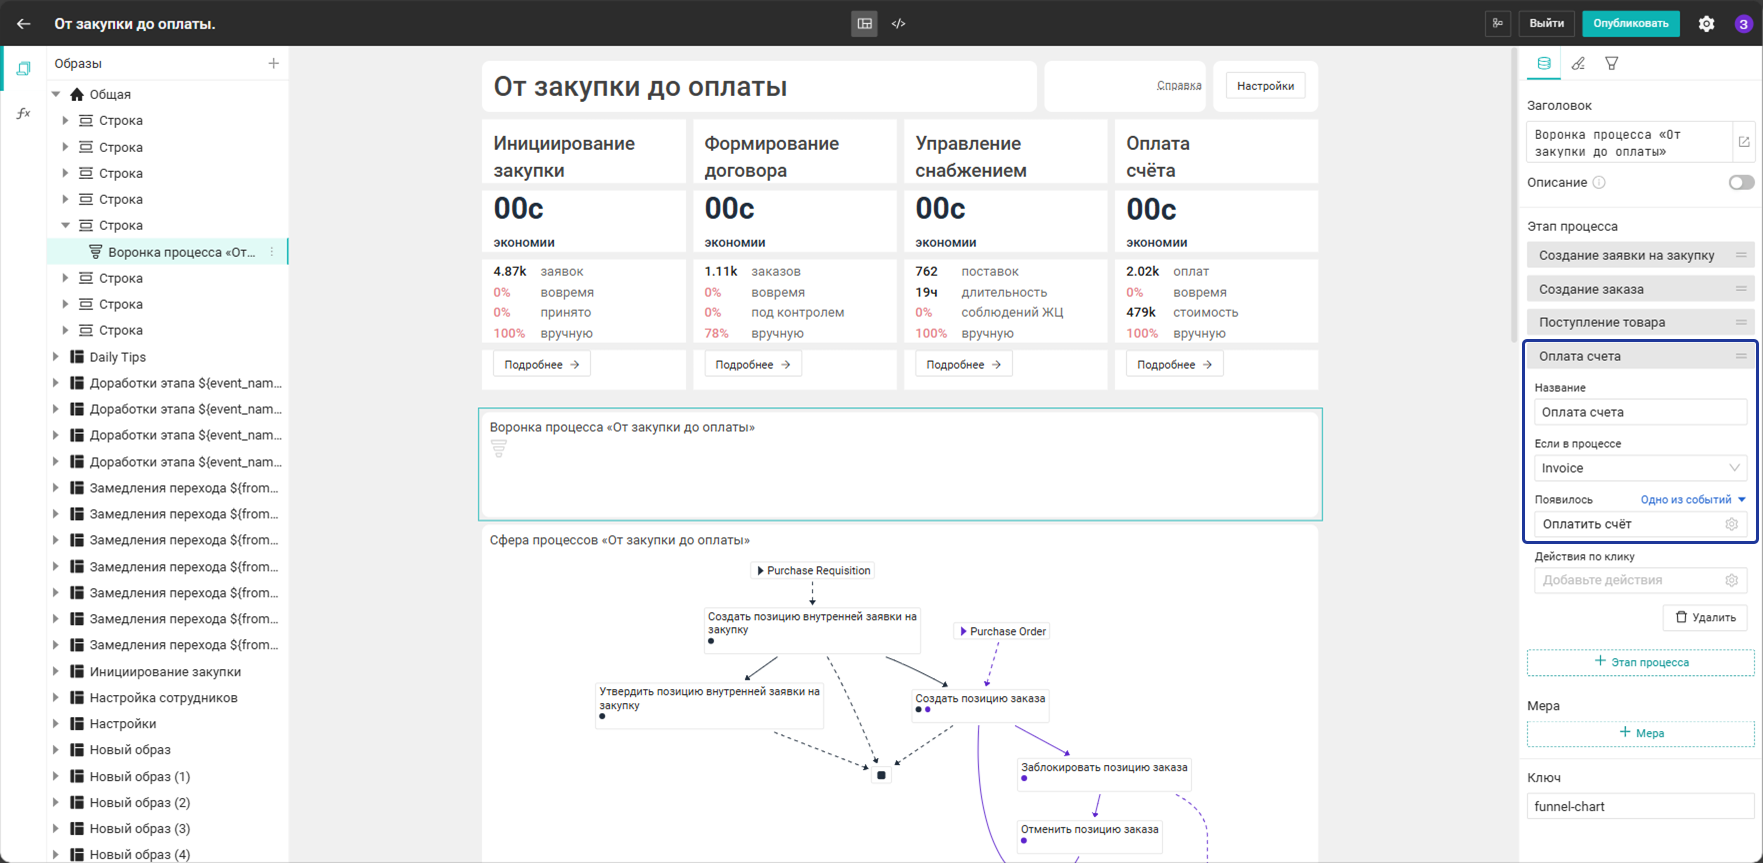Open the settings gear in top bar
The width and height of the screenshot is (1763, 863).
click(x=1707, y=23)
